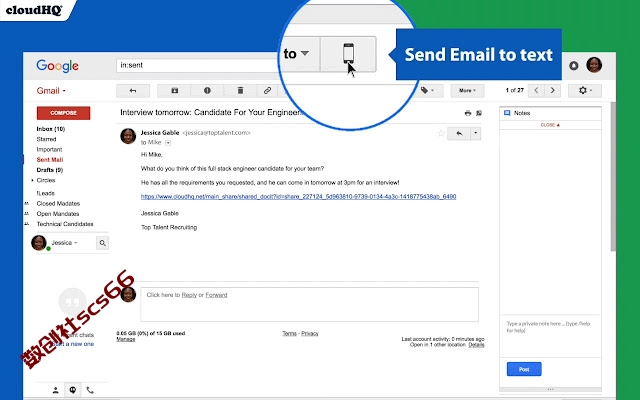Click the Google logo

click(x=57, y=66)
